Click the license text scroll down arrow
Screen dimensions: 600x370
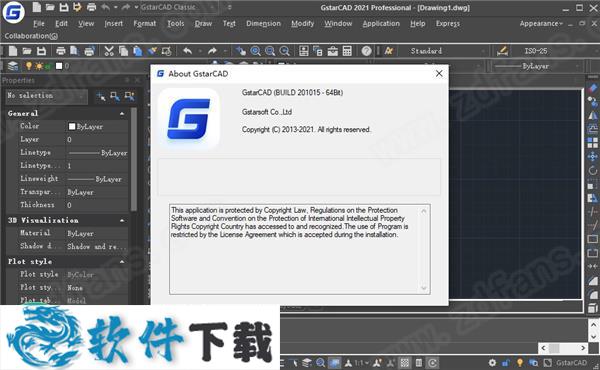[424, 288]
